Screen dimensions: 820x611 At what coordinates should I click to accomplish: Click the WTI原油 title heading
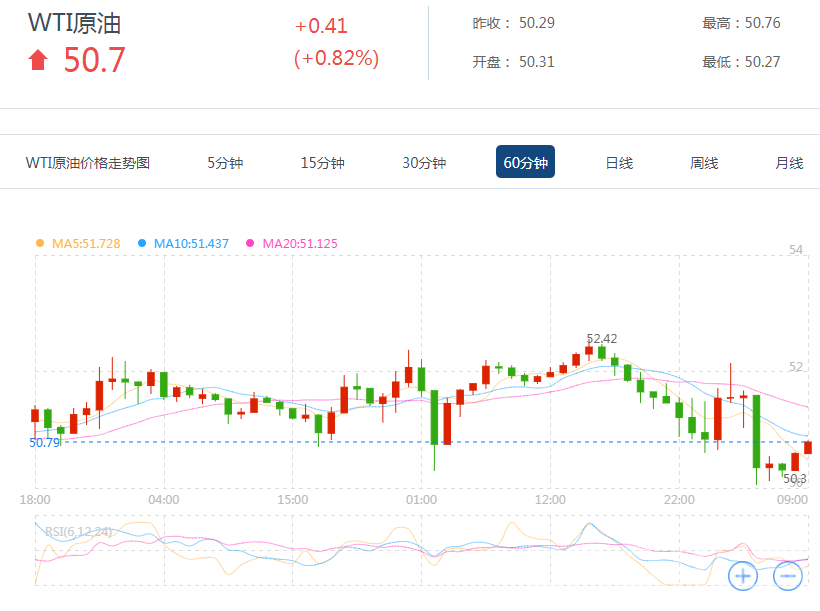[x=74, y=24]
